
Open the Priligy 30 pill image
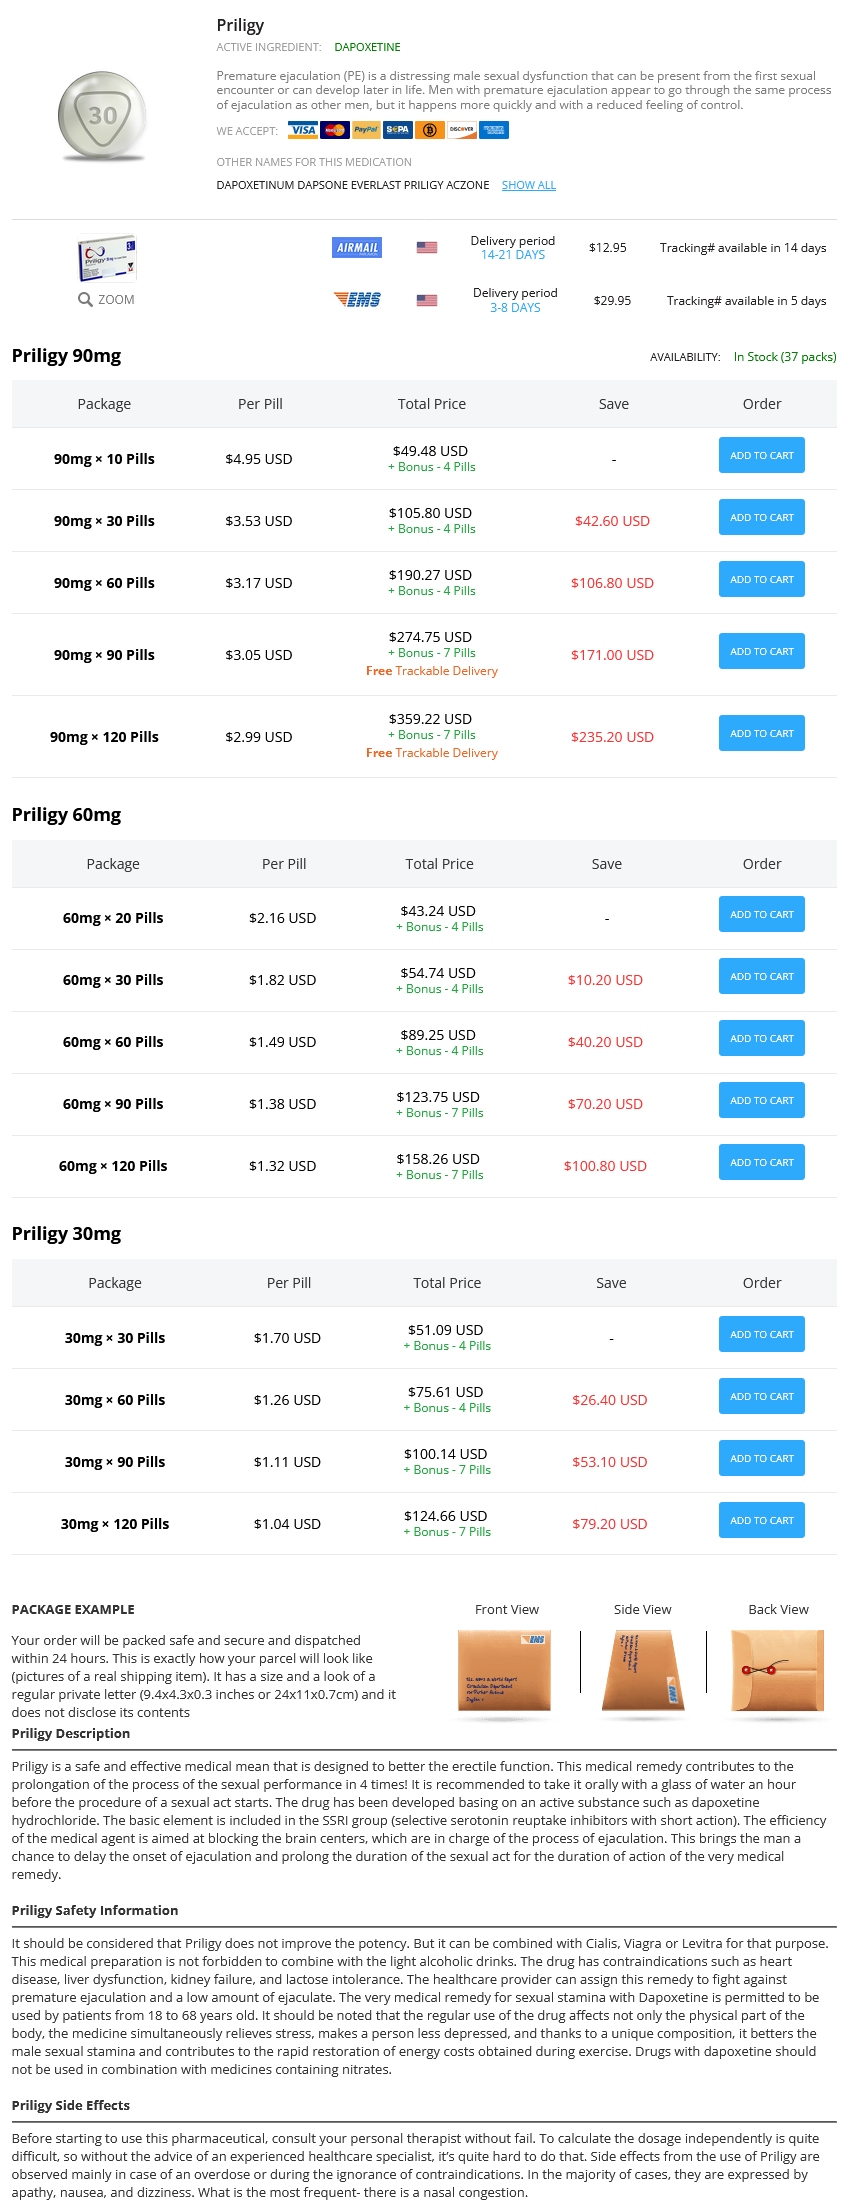[103, 116]
